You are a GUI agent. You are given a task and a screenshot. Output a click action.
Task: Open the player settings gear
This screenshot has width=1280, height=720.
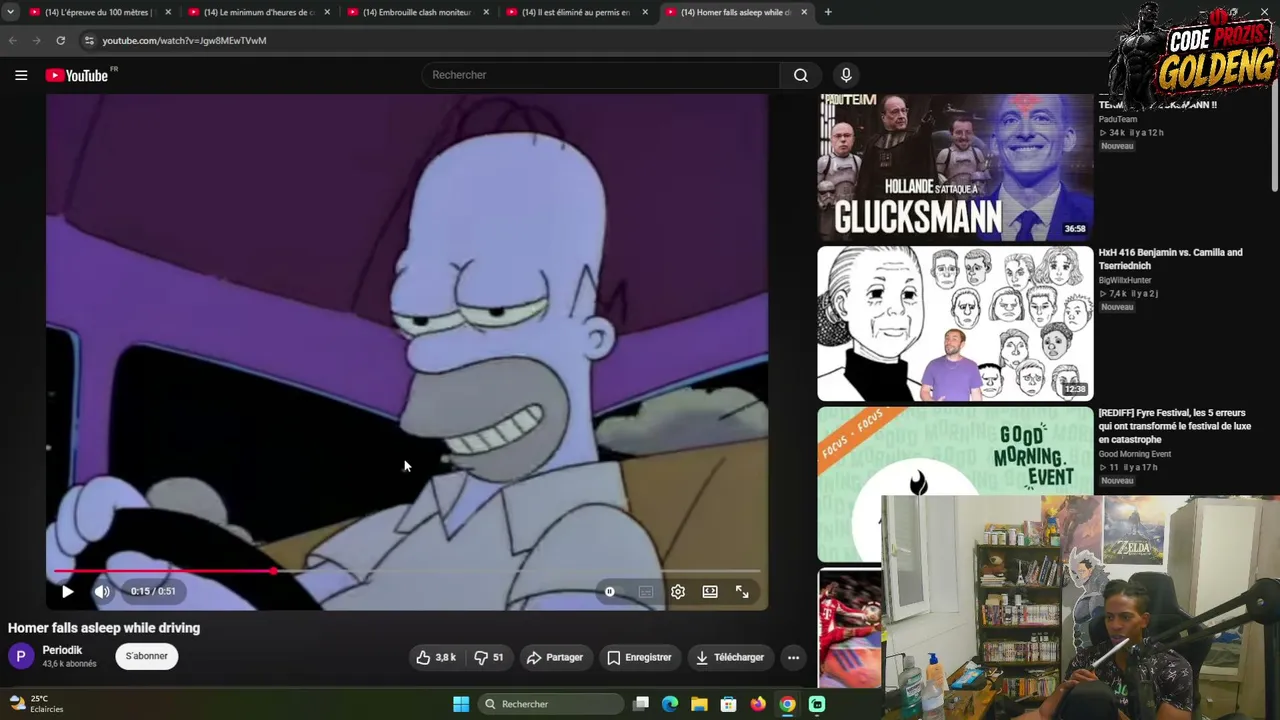click(678, 592)
